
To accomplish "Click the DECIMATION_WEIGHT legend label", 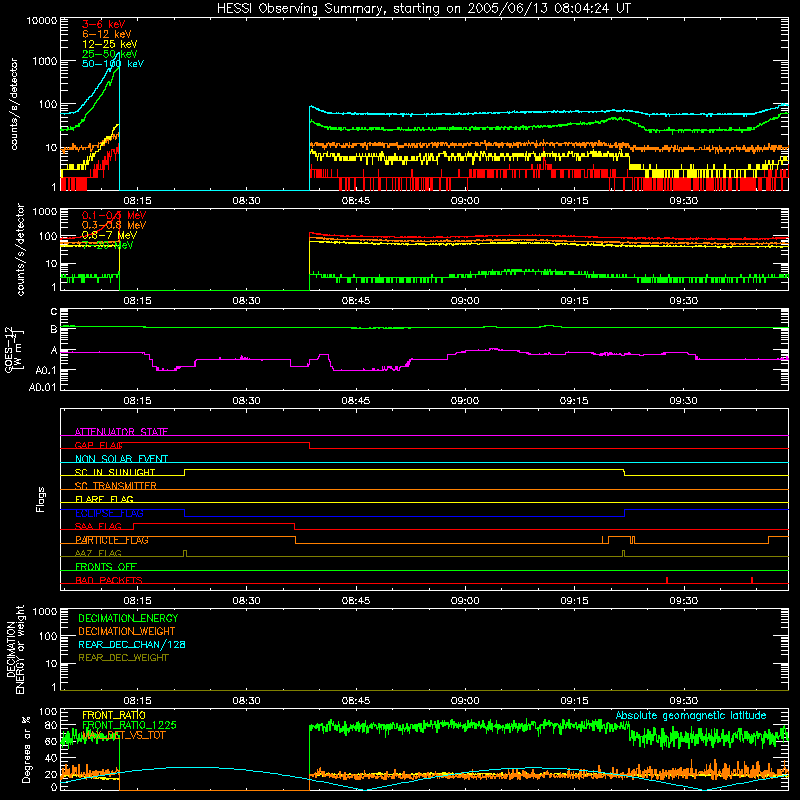I will [127, 631].
